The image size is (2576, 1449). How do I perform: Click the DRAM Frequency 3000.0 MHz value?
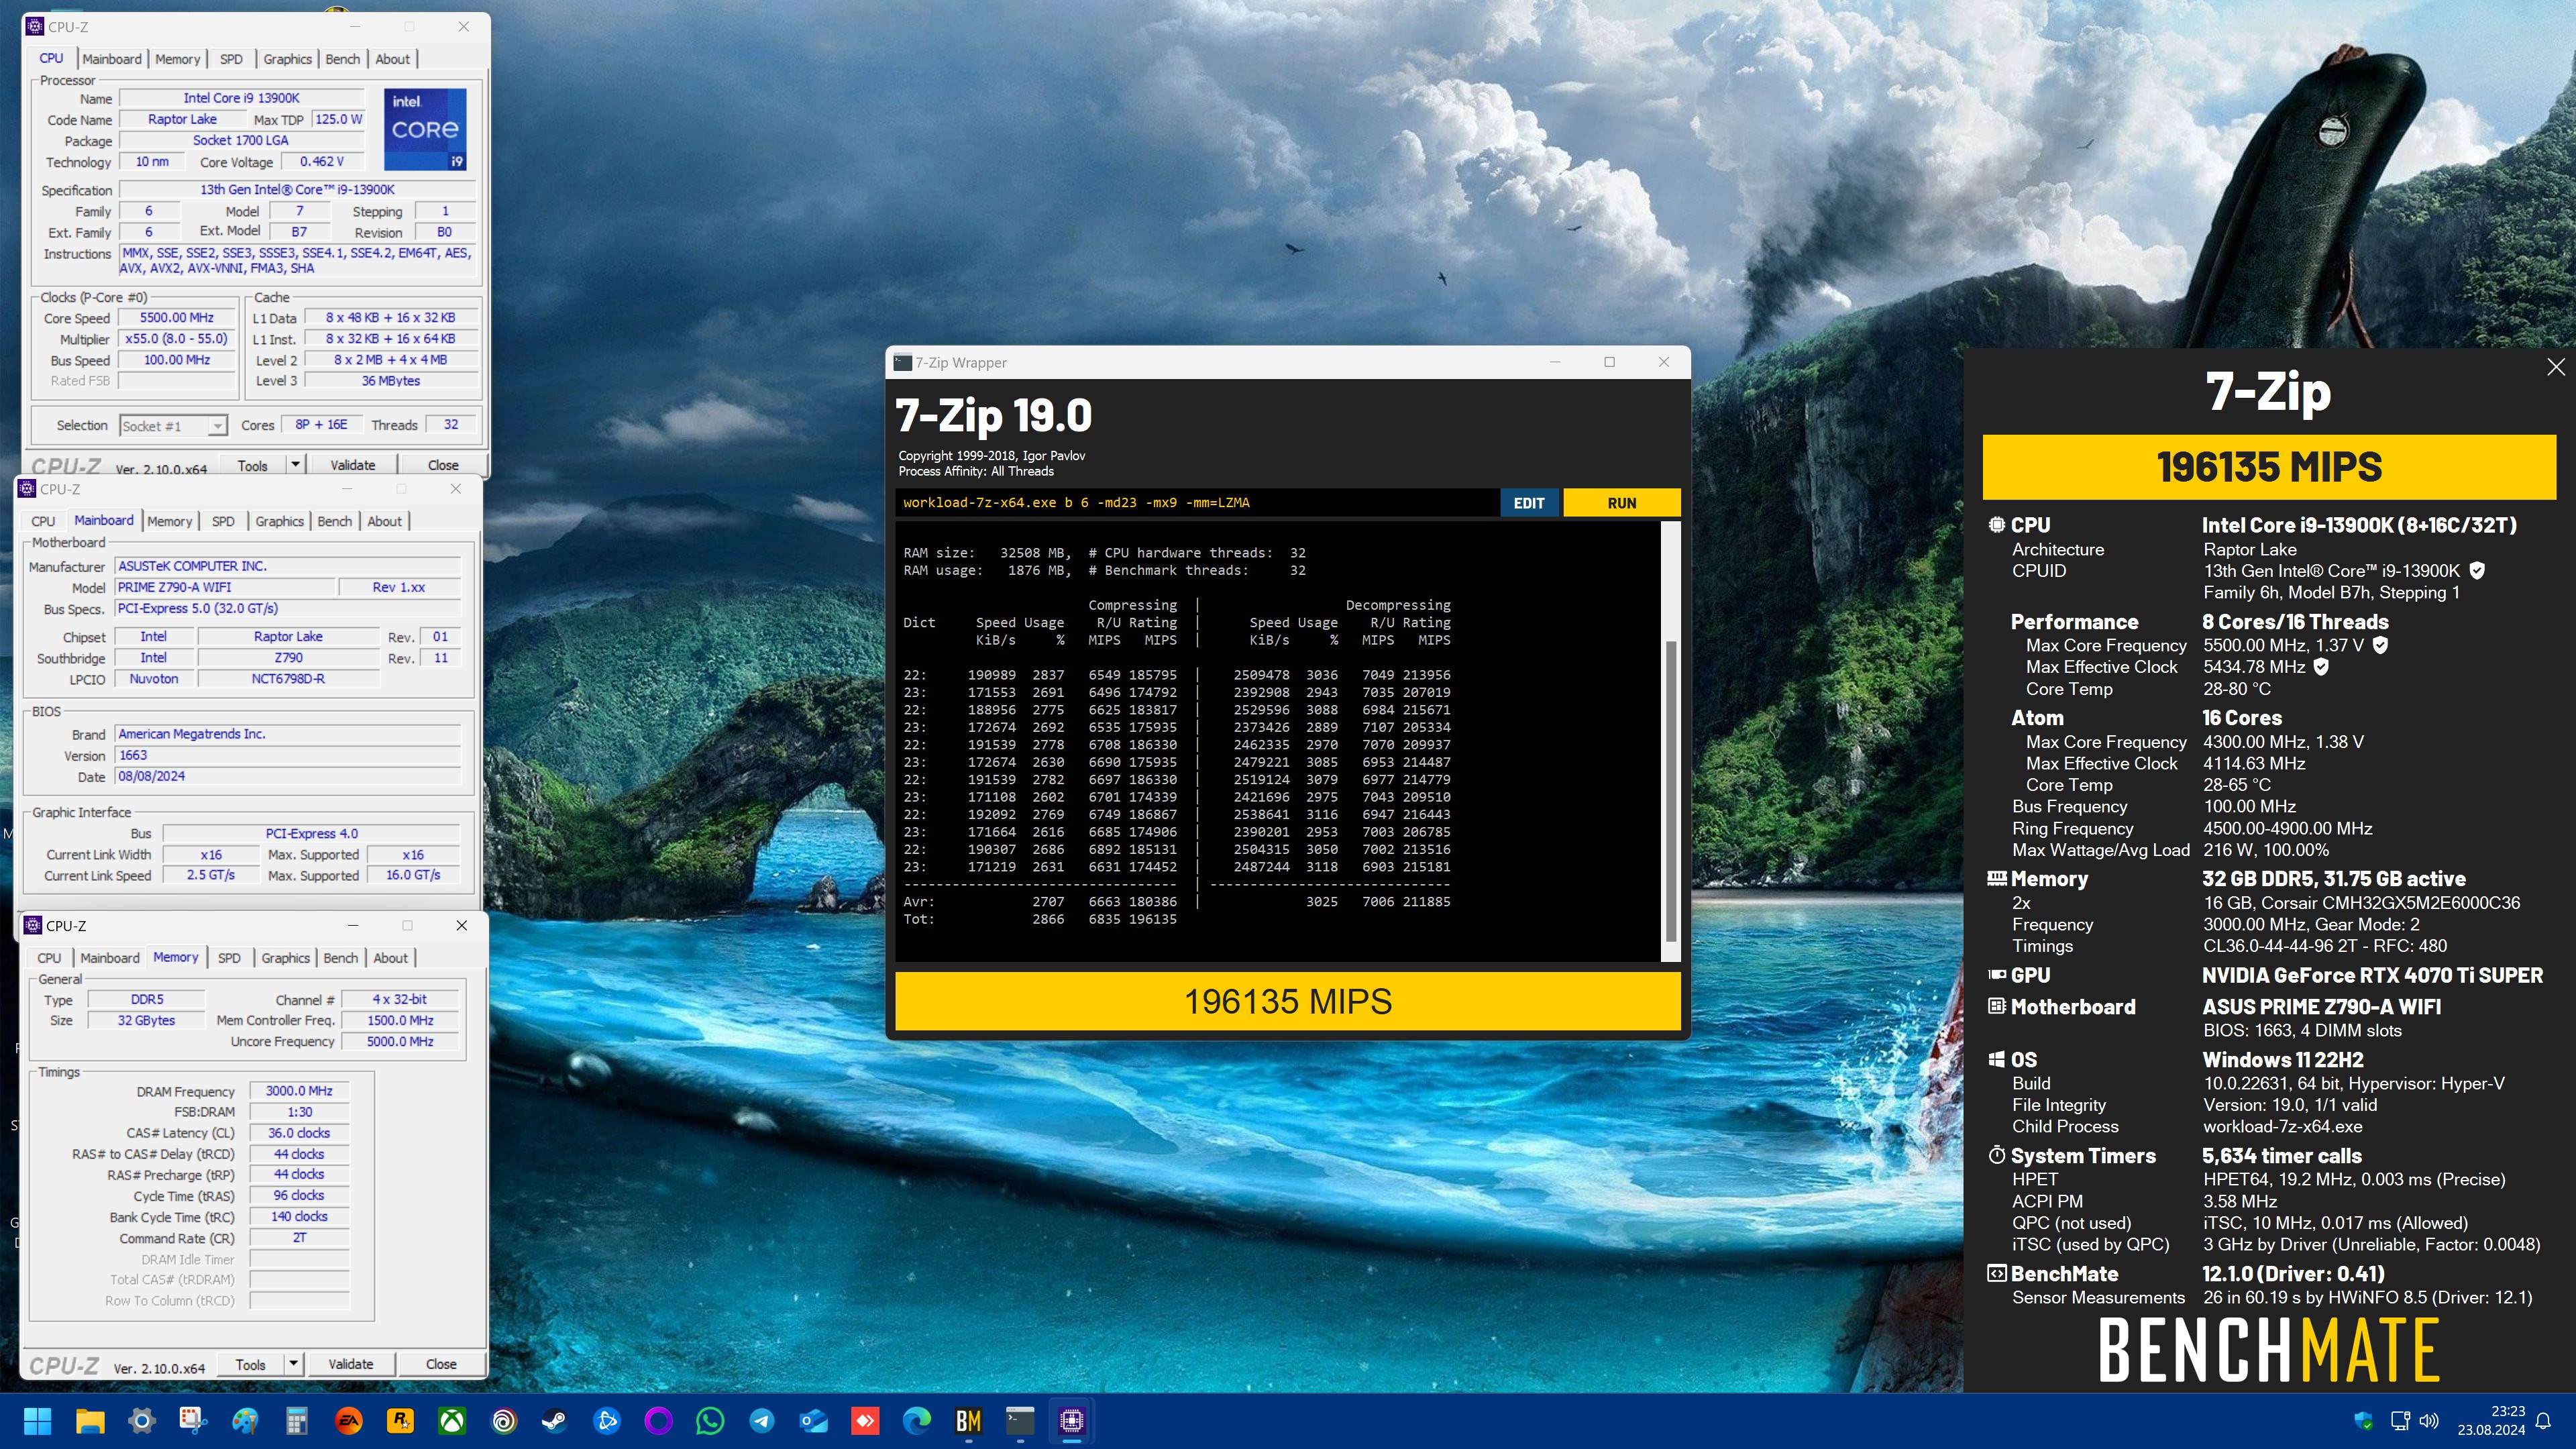click(x=299, y=1091)
